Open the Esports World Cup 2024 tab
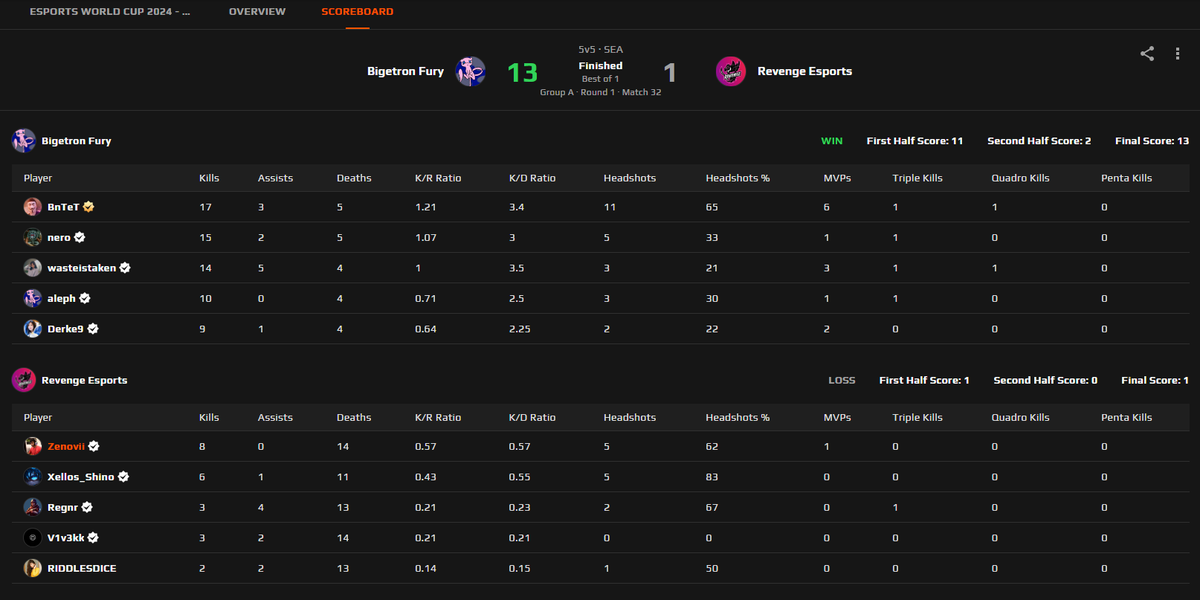The image size is (1200, 600). pos(110,12)
